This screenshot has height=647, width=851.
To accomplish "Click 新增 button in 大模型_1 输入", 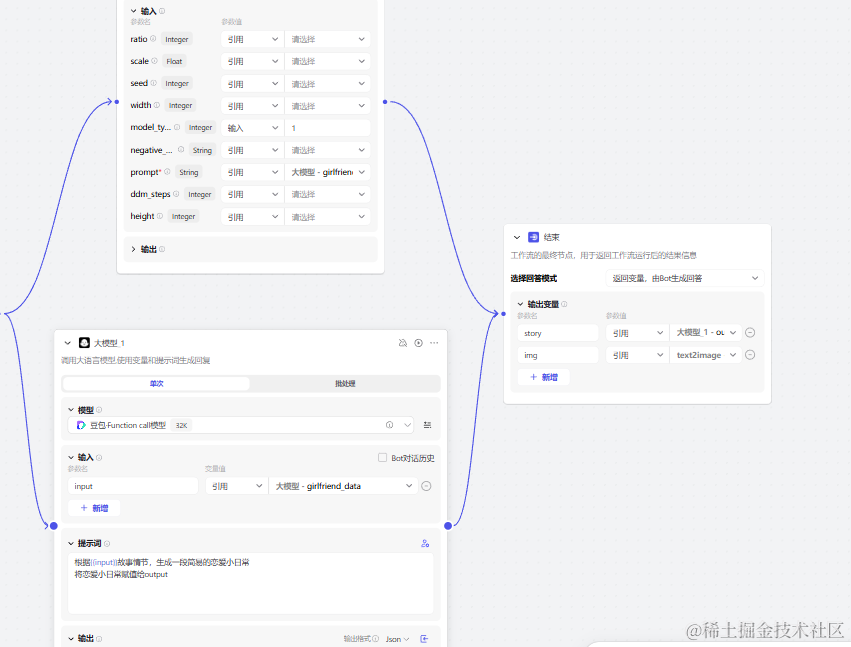I will click(94, 508).
